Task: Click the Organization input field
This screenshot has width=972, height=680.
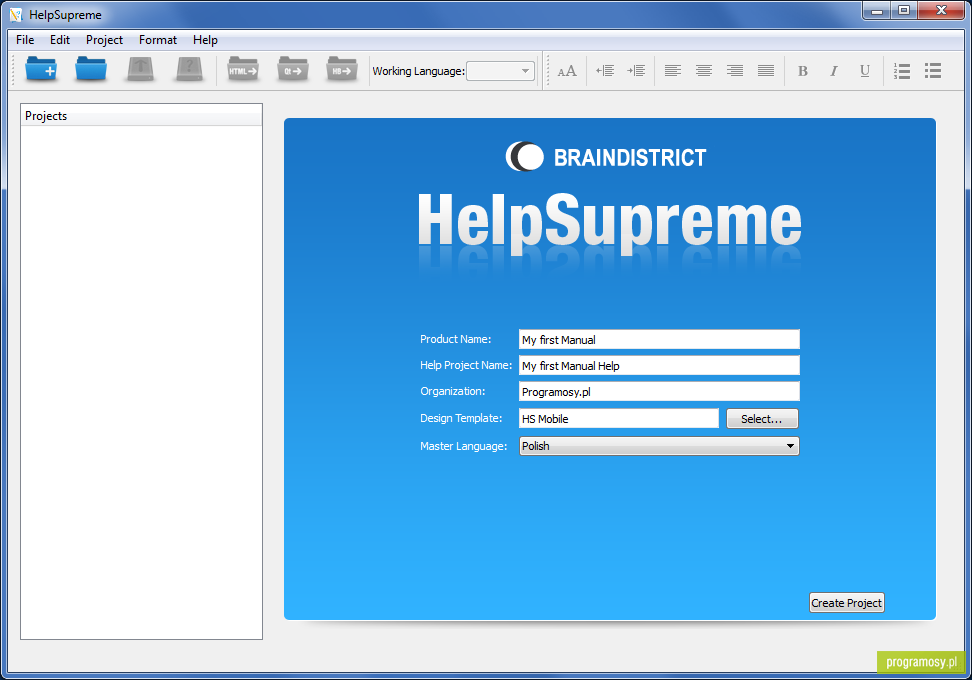Action: tap(659, 391)
